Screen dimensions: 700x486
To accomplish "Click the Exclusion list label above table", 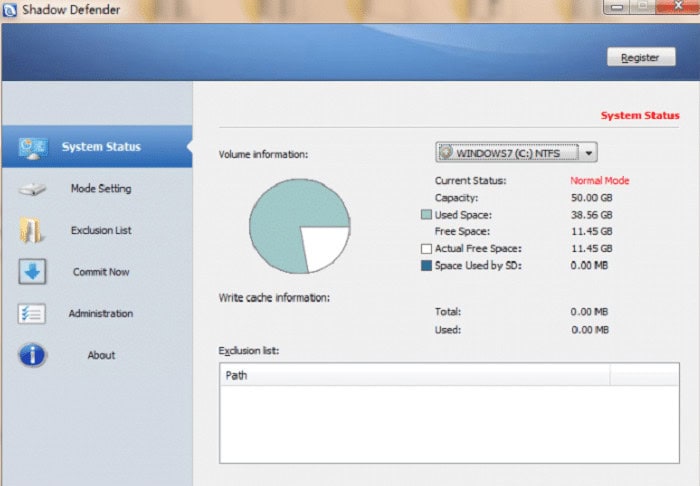I will click(x=249, y=351).
